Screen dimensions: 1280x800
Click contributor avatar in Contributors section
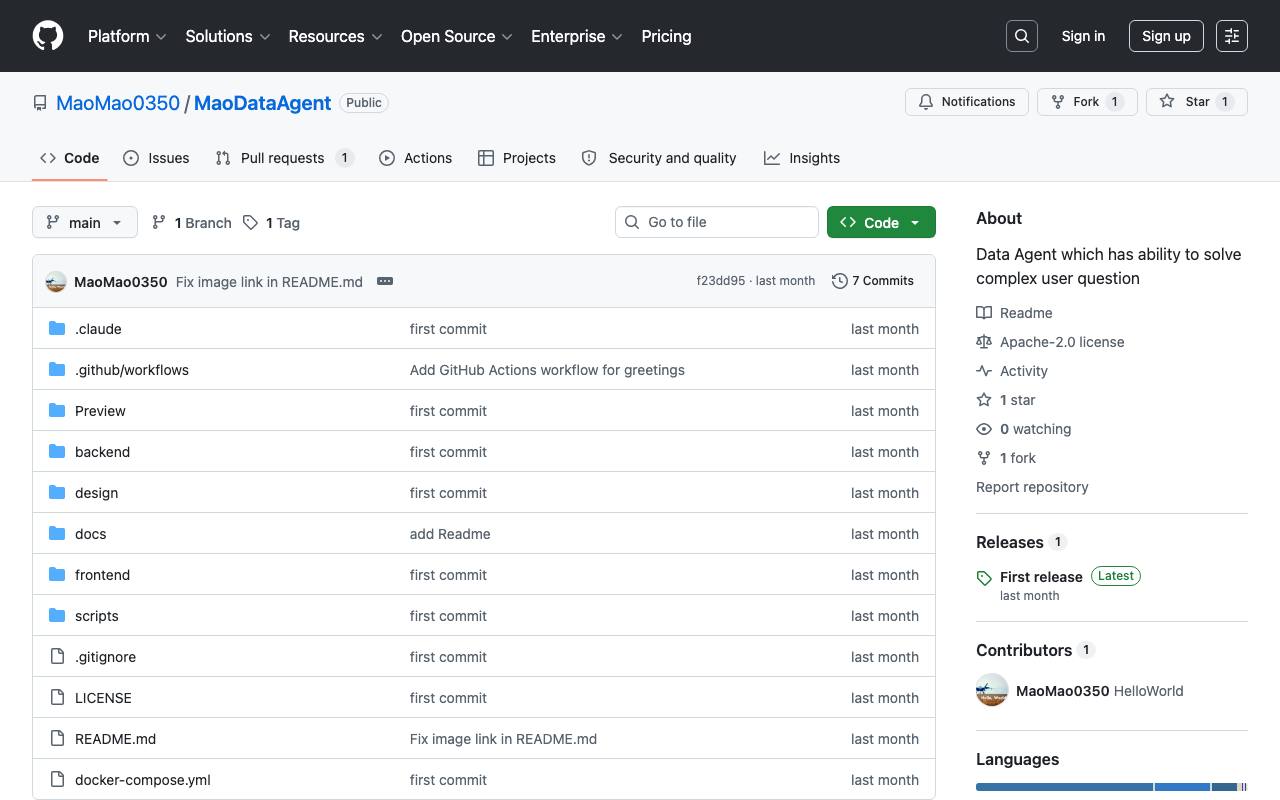coord(992,691)
